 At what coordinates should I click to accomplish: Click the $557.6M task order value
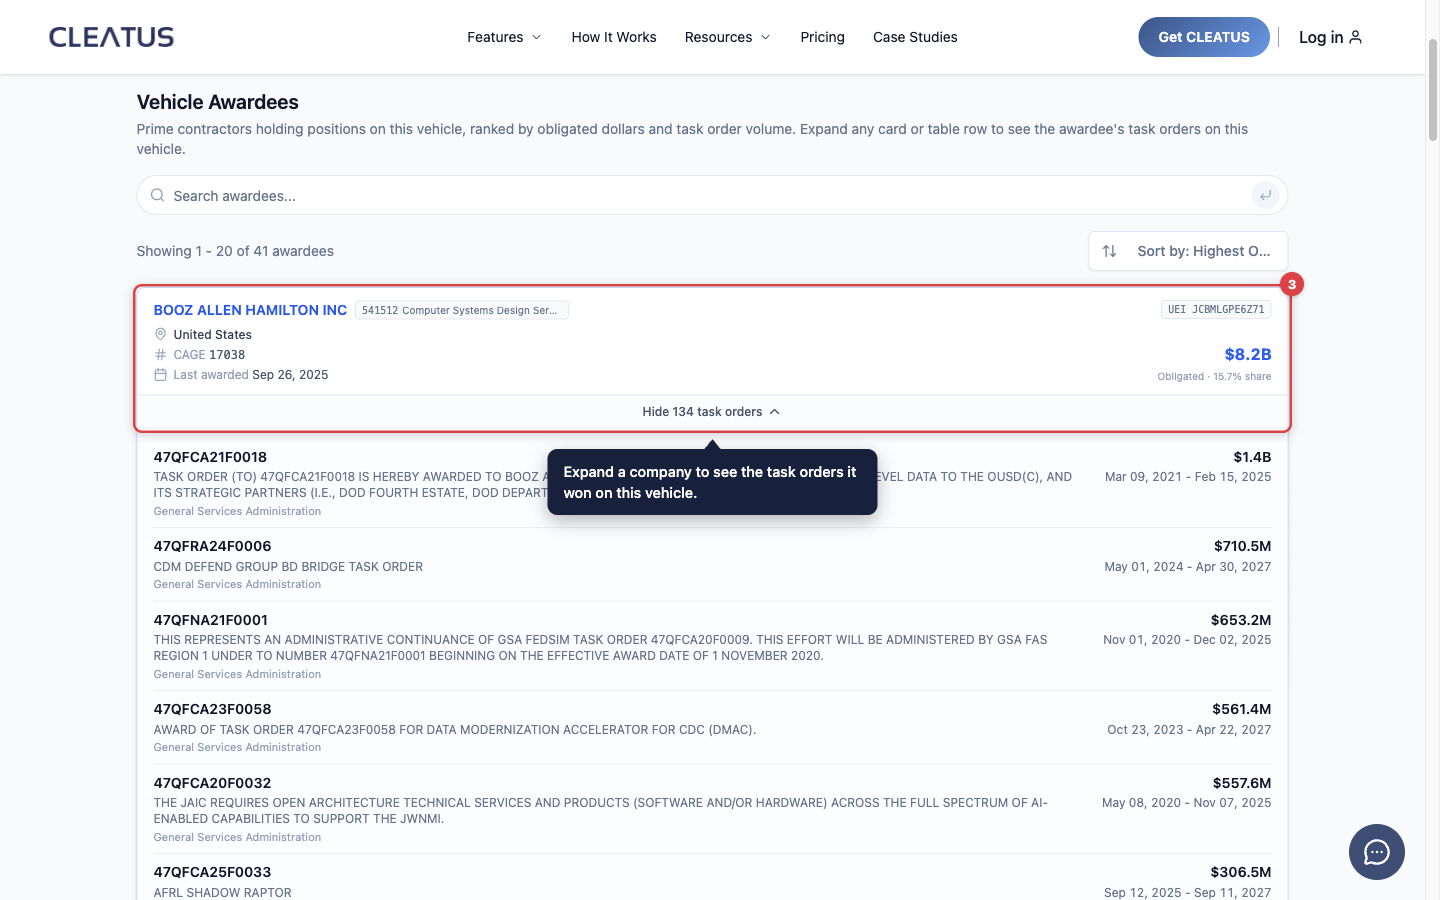pyautogui.click(x=1242, y=783)
